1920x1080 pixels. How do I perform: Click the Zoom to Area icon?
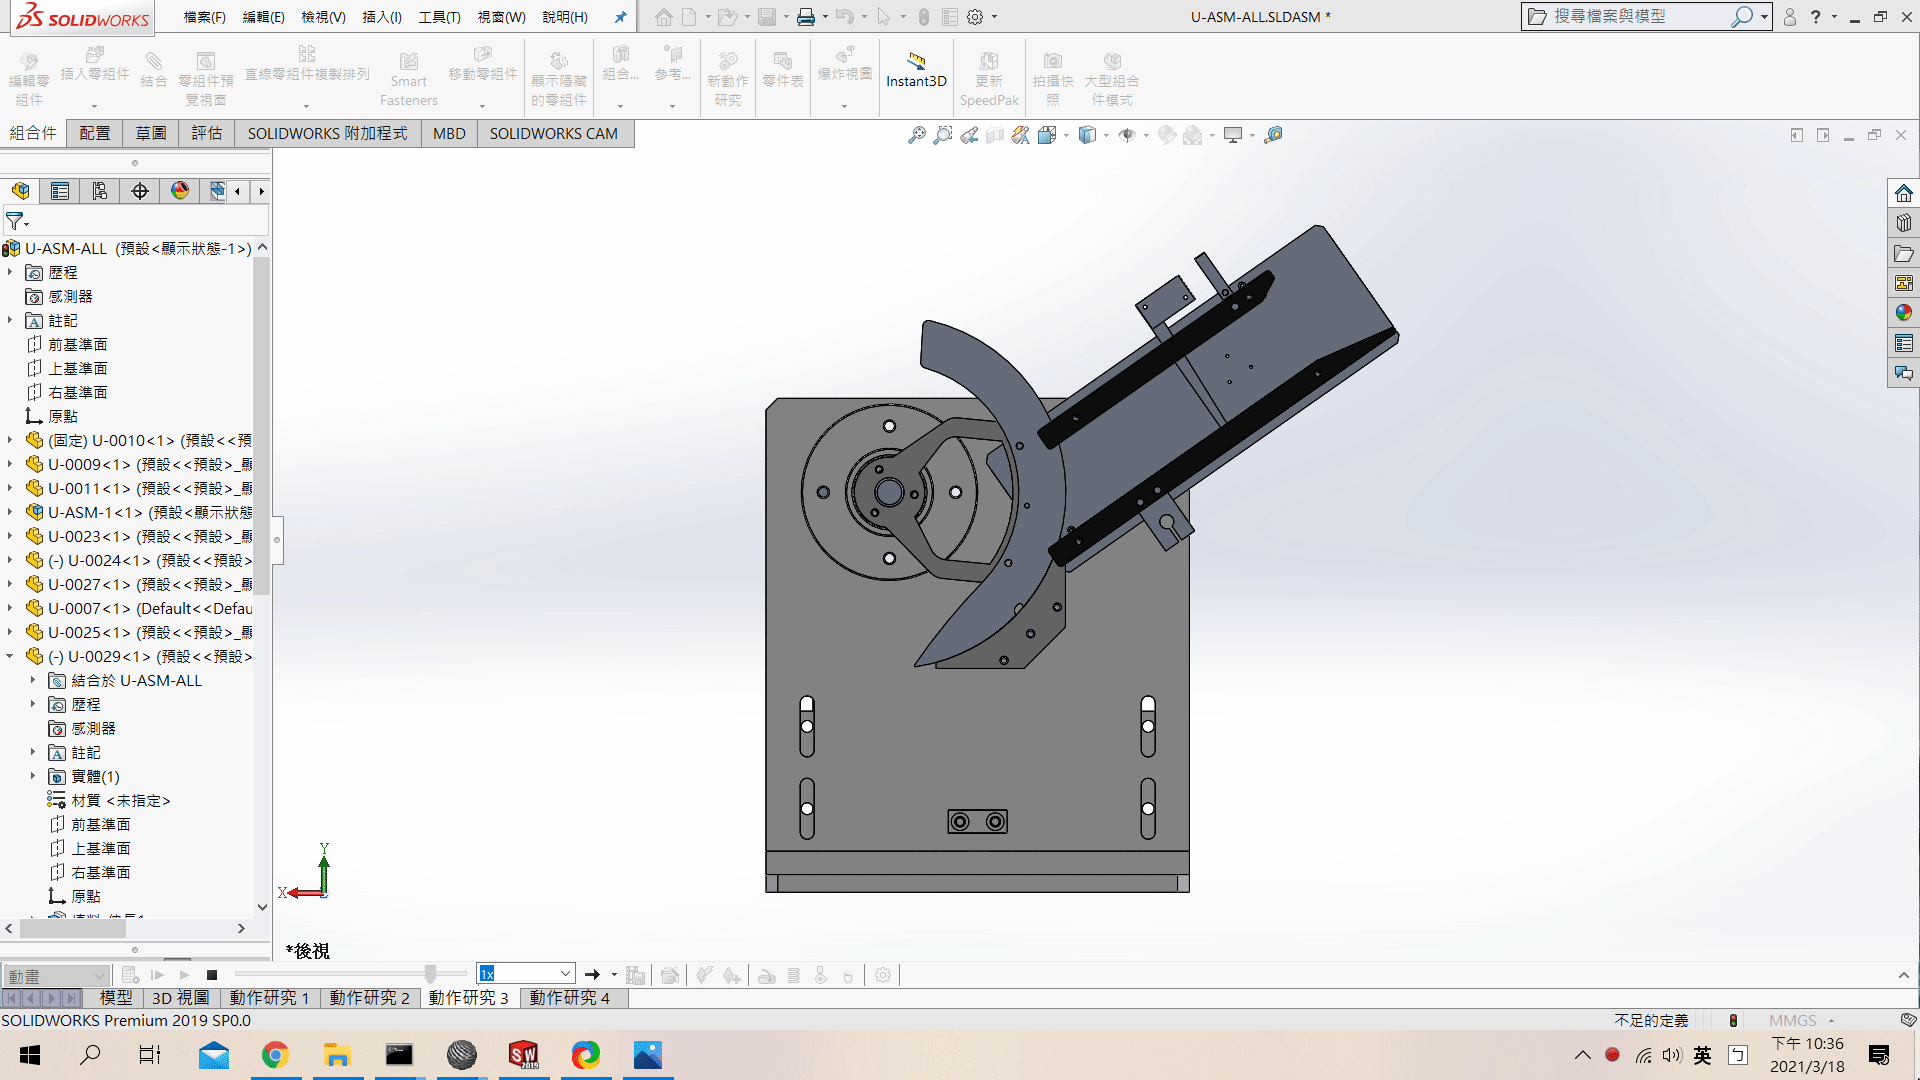point(942,135)
